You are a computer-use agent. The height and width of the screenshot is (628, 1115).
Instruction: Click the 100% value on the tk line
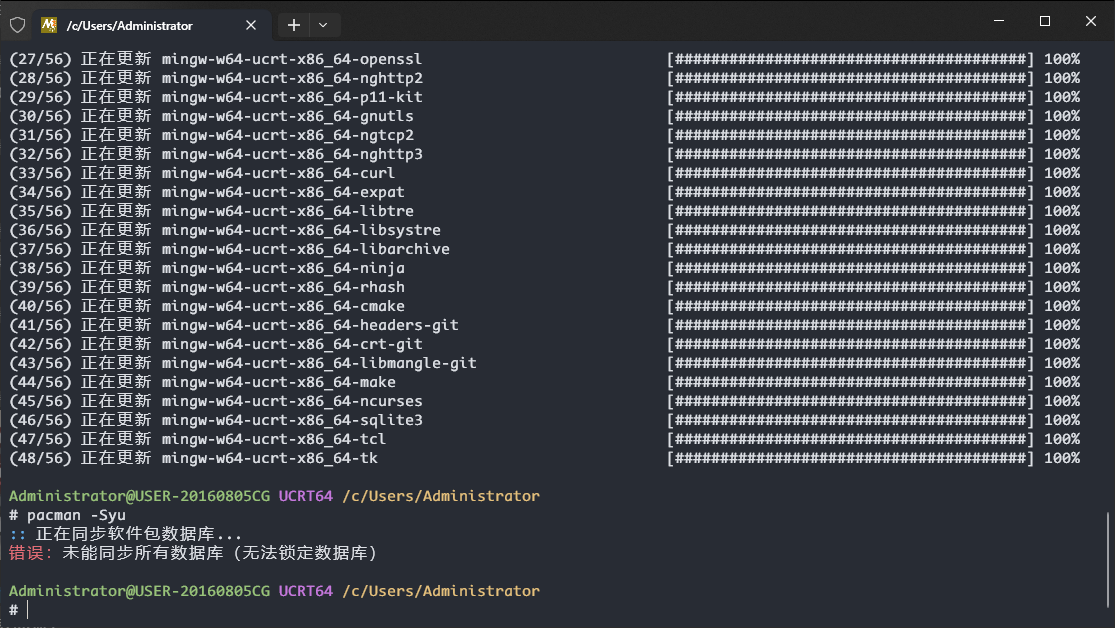click(x=1061, y=458)
